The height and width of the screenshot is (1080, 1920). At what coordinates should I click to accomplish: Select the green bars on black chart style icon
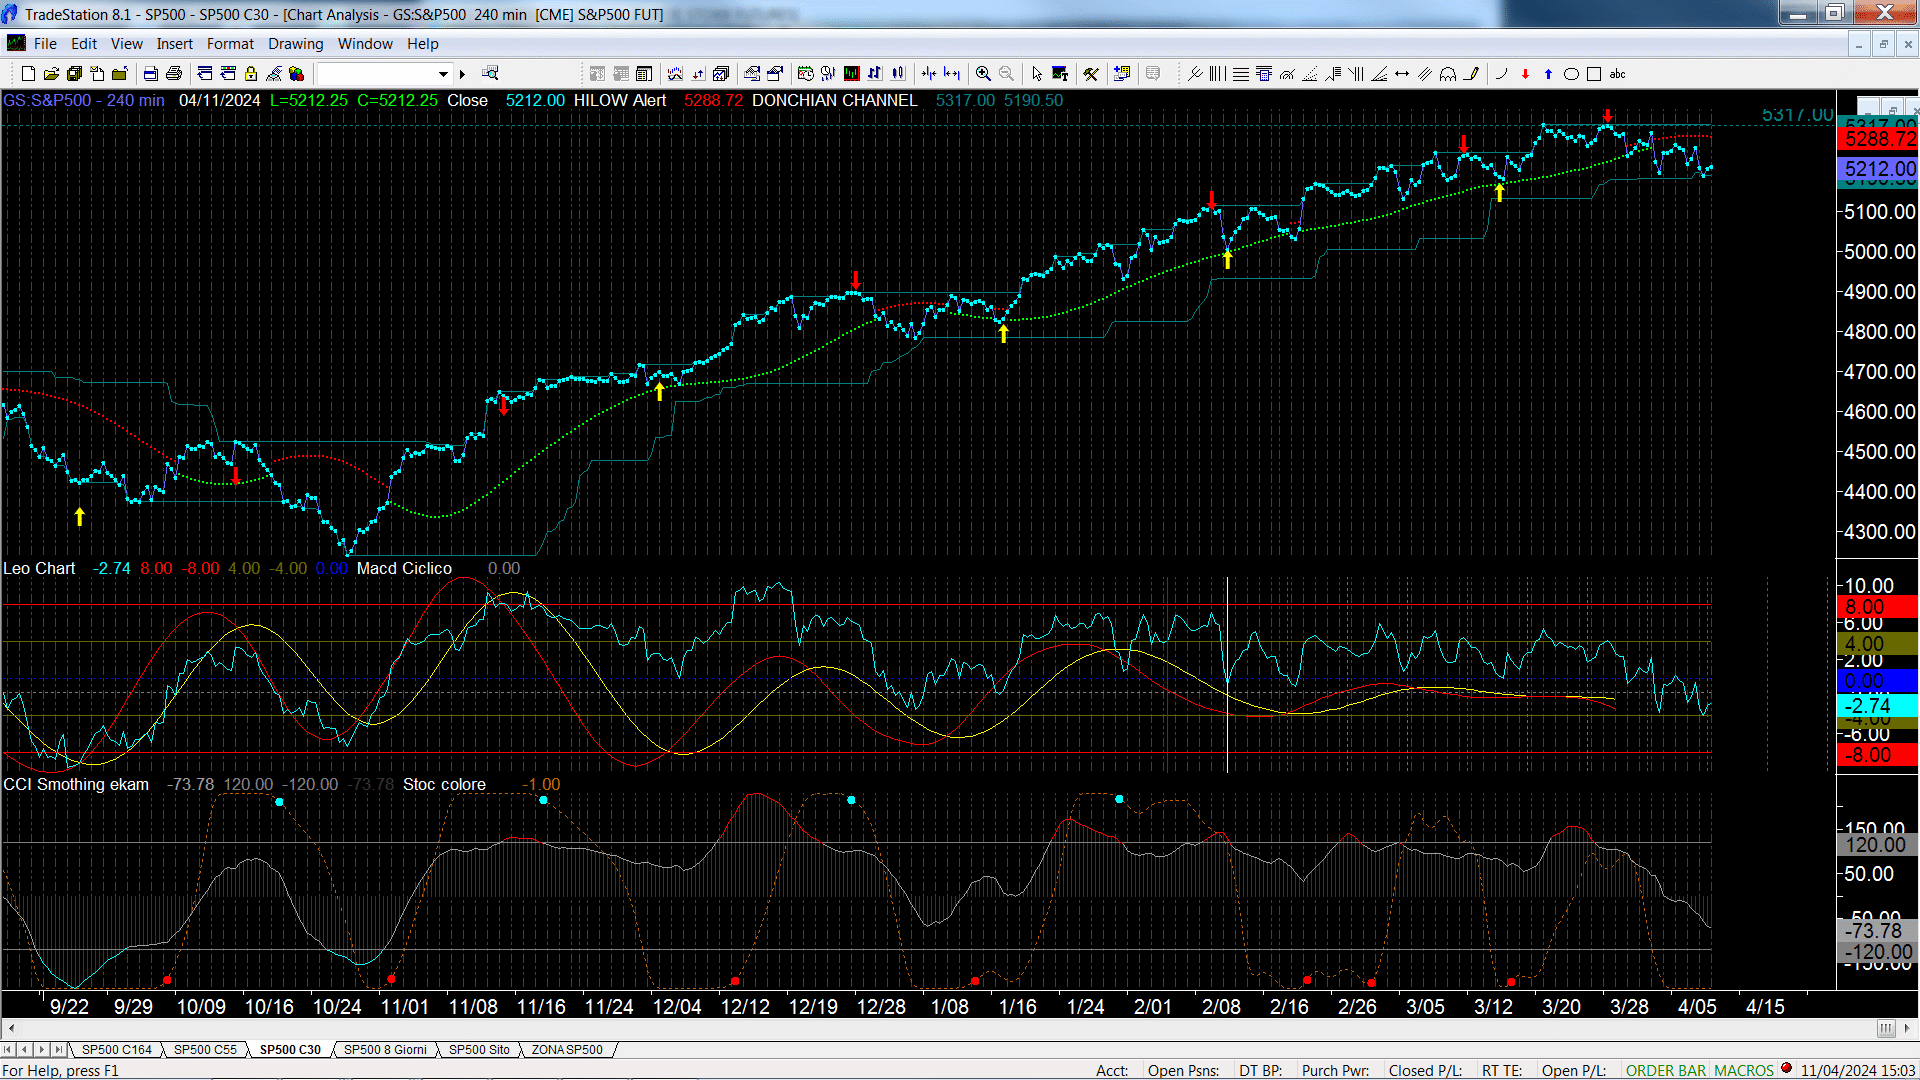pyautogui.click(x=852, y=74)
